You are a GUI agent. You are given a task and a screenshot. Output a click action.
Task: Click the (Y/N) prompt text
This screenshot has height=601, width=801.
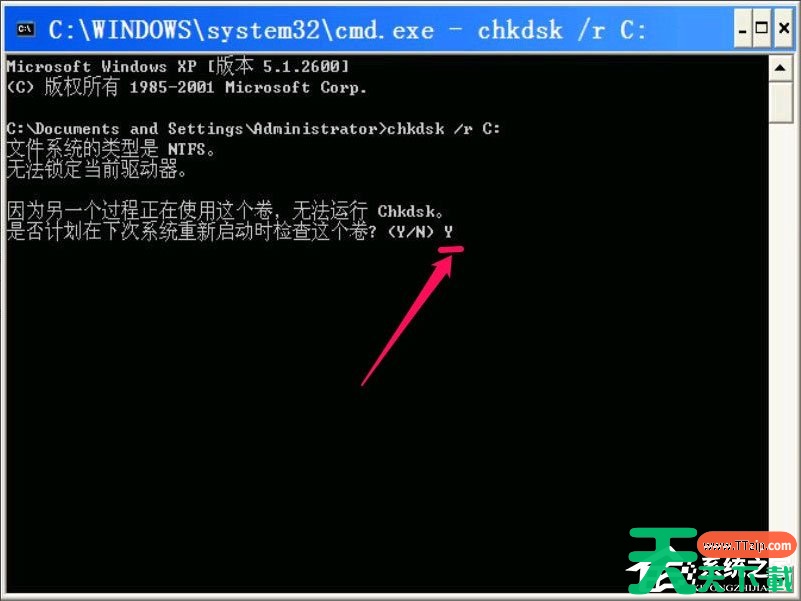click(411, 233)
